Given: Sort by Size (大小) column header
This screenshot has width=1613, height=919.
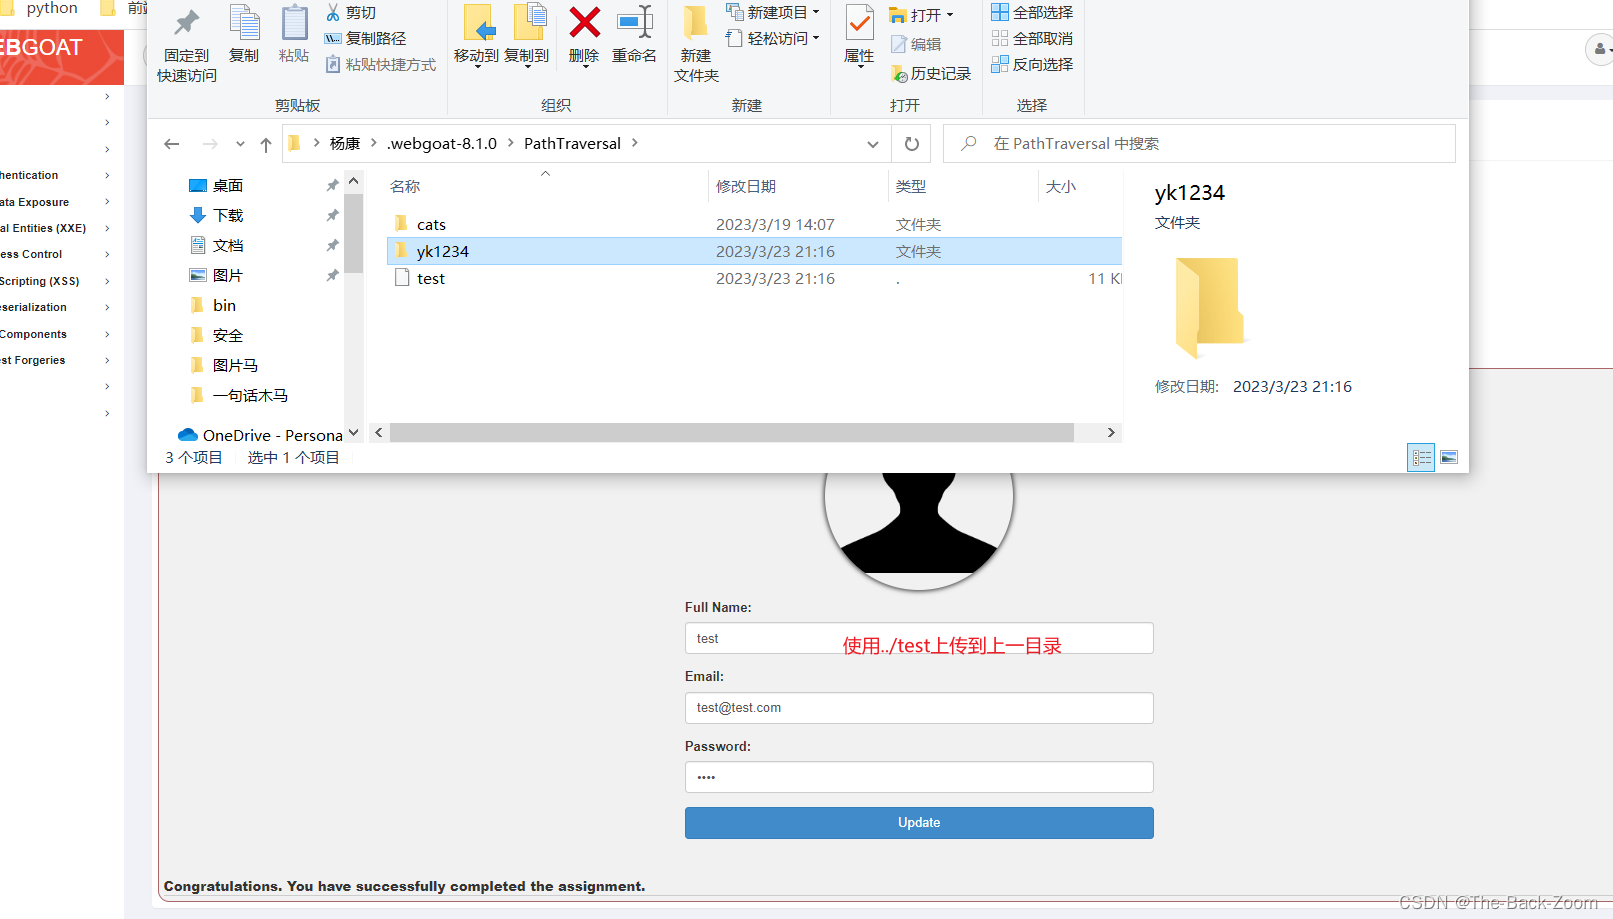Looking at the screenshot, I should 1061,187.
